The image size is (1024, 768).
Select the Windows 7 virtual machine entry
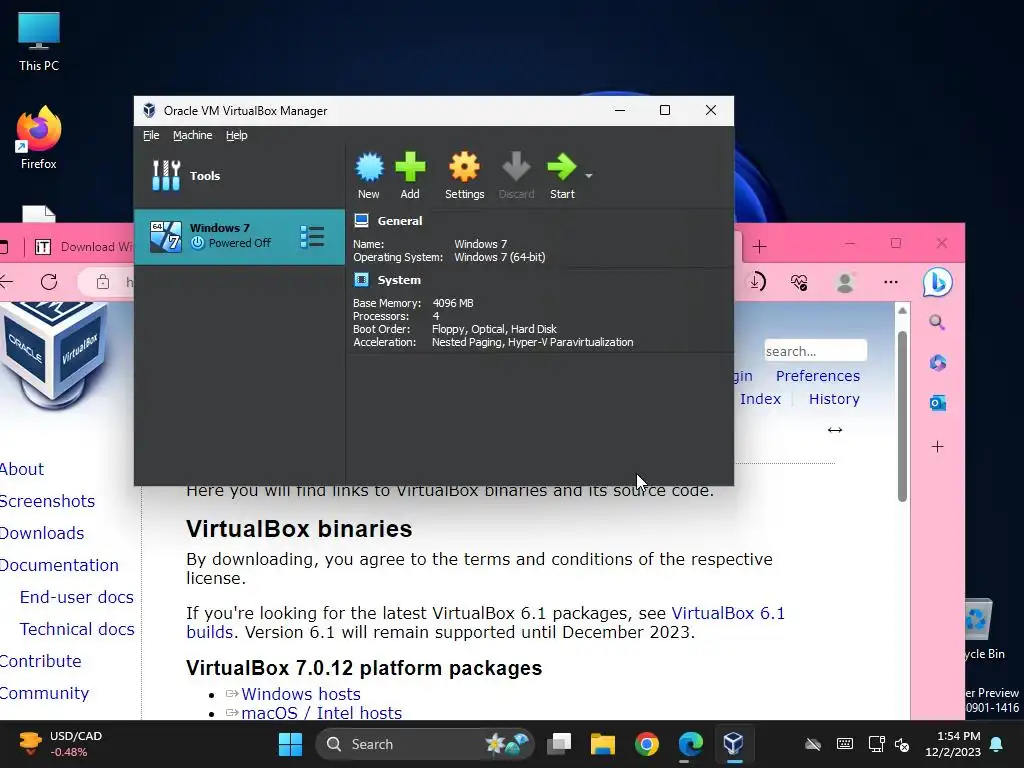coord(239,236)
